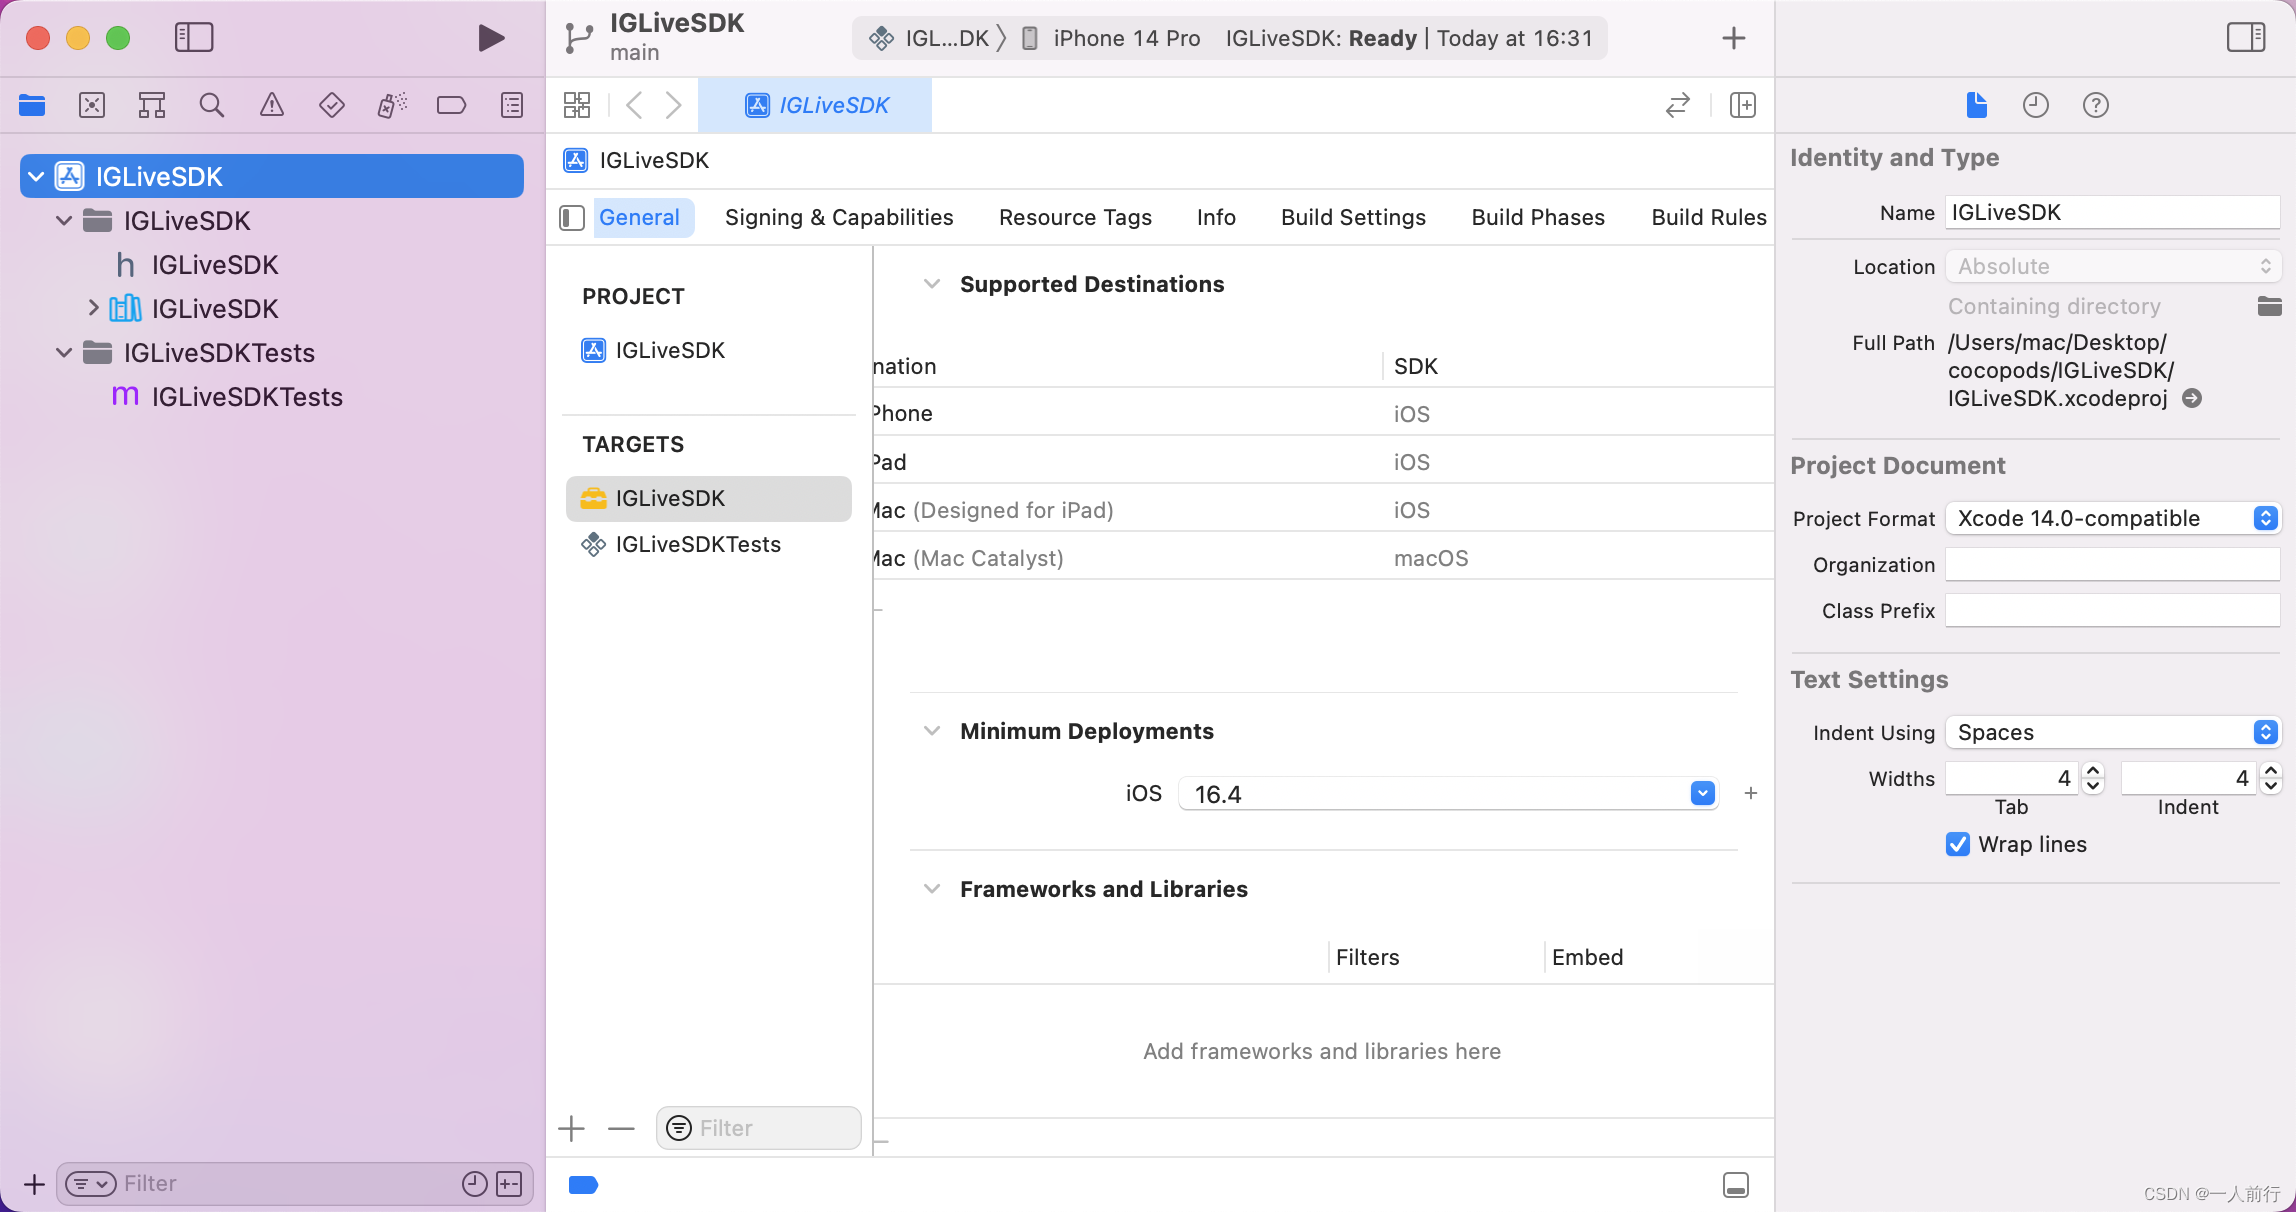Open the Project navigator folder icon
The width and height of the screenshot is (2296, 1212).
coord(32,105)
